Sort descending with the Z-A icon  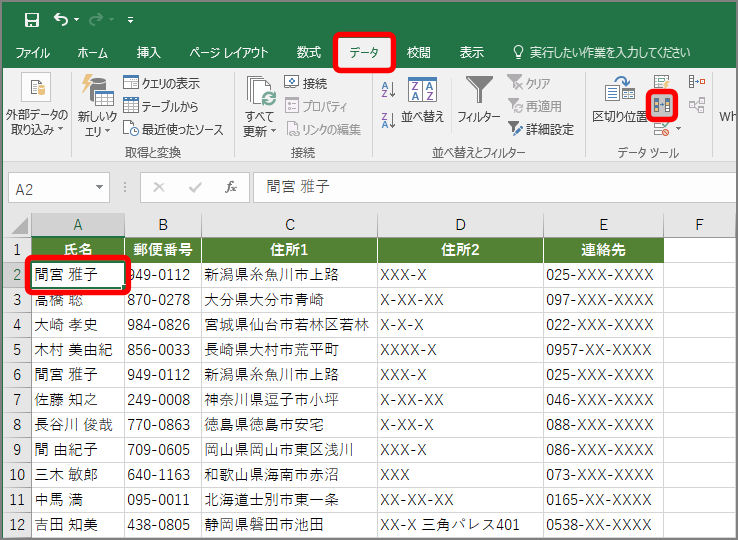[388, 121]
